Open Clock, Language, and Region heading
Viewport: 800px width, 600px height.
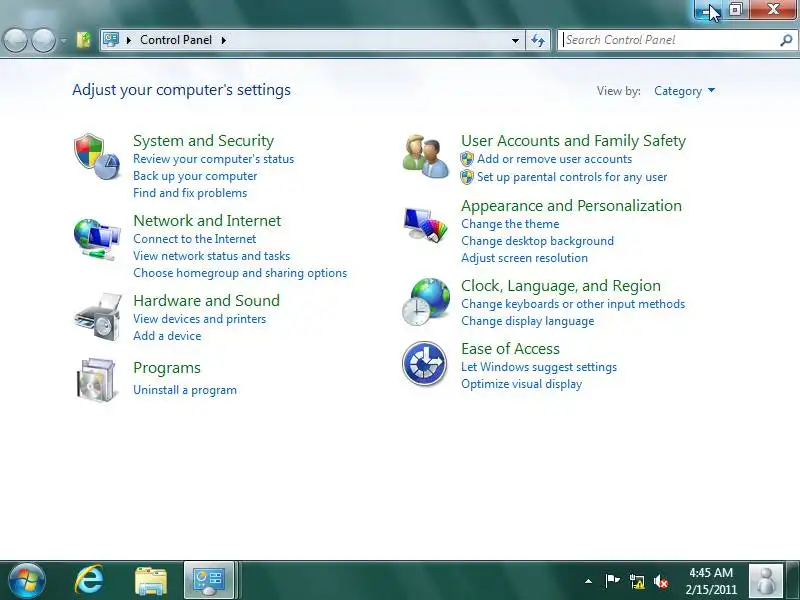pyautogui.click(x=561, y=285)
